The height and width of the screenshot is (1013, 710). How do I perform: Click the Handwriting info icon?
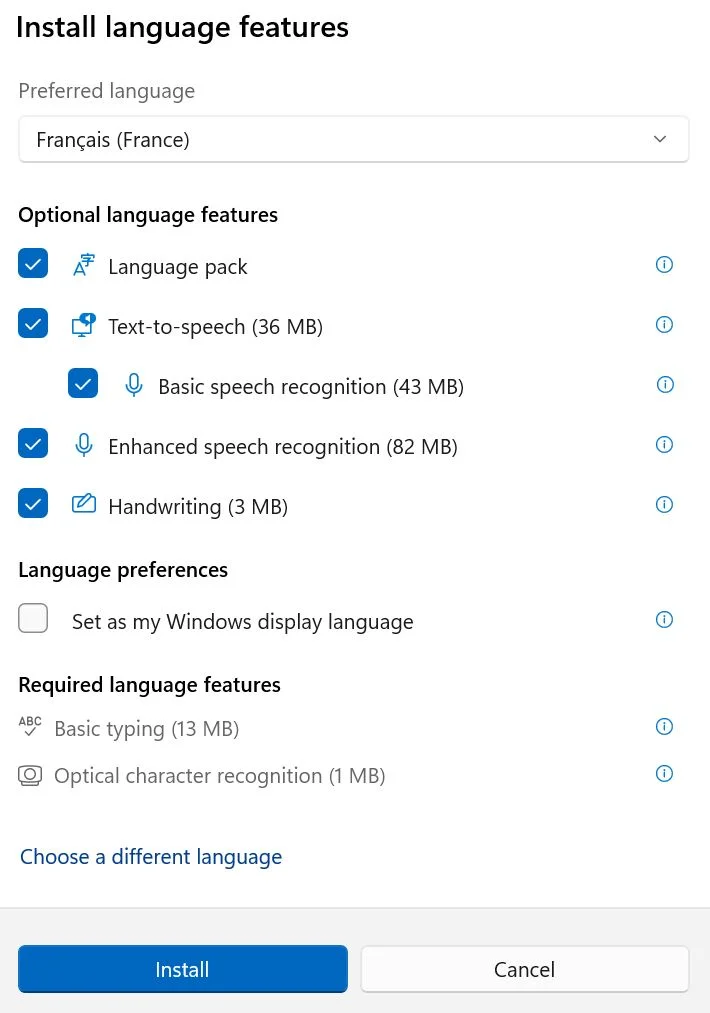[664, 505]
